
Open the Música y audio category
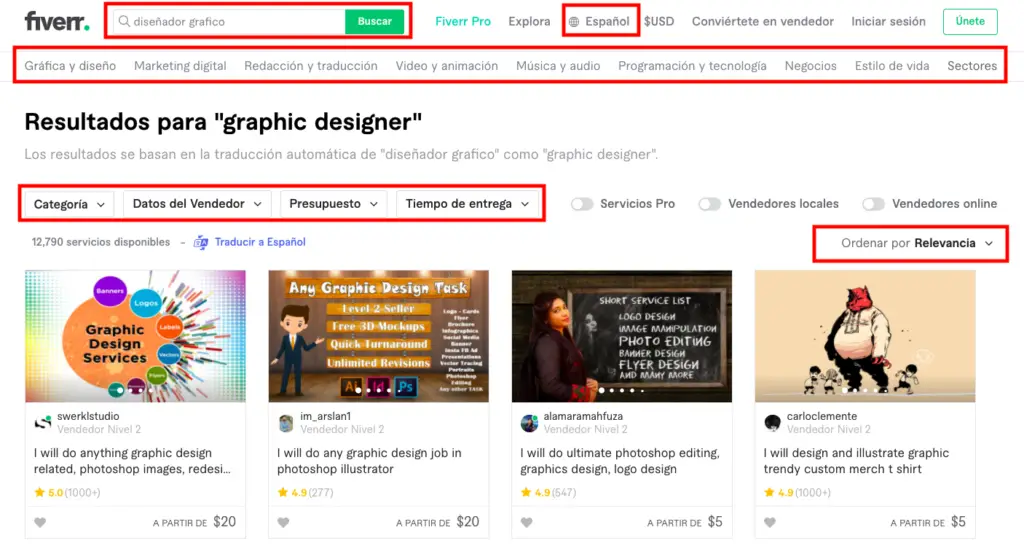558,66
